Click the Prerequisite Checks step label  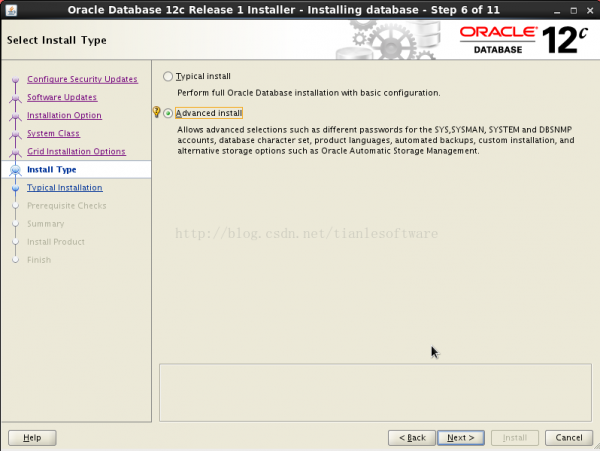point(67,206)
